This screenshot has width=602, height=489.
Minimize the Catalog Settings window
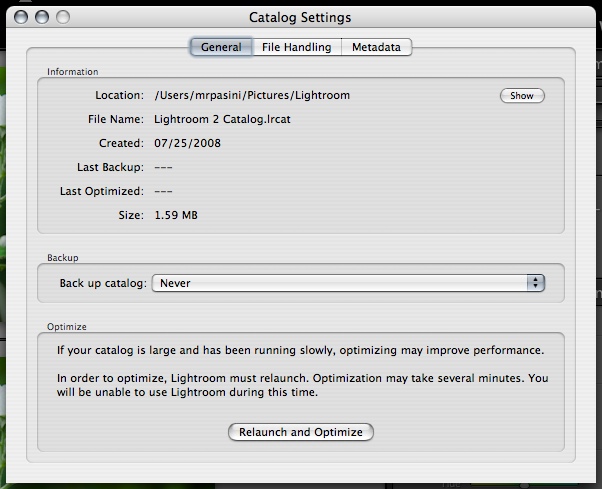pos(43,18)
